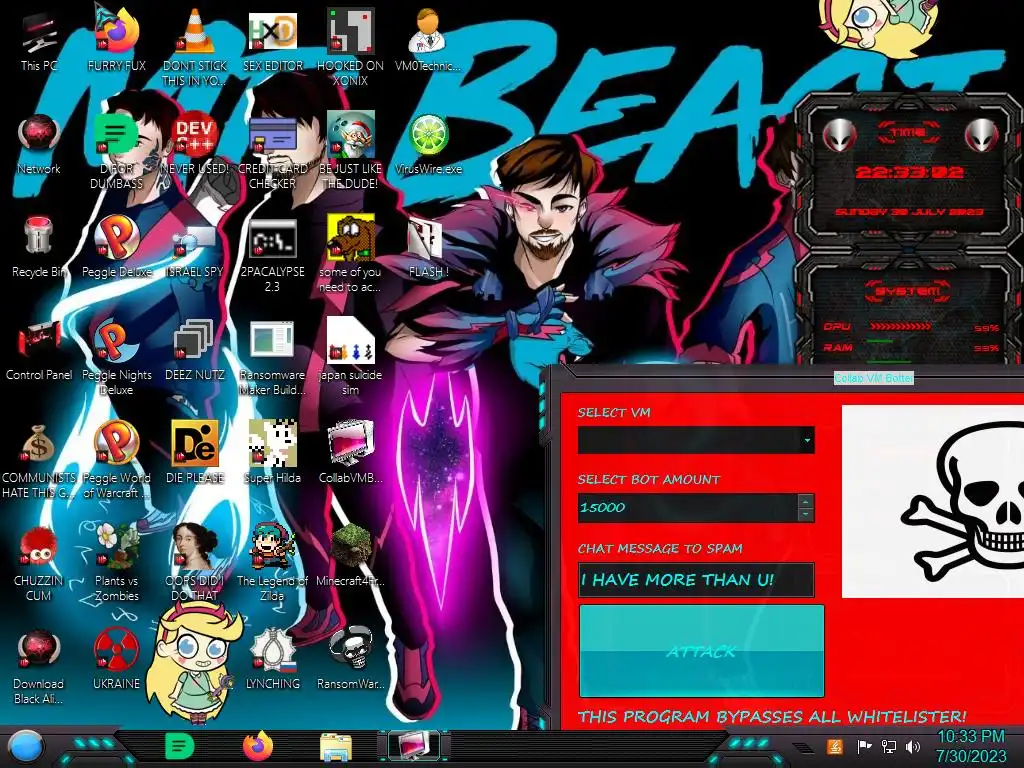This screenshot has height=768, width=1024.
Task: Click the gadget TIME clock display
Action: [x=908, y=172]
